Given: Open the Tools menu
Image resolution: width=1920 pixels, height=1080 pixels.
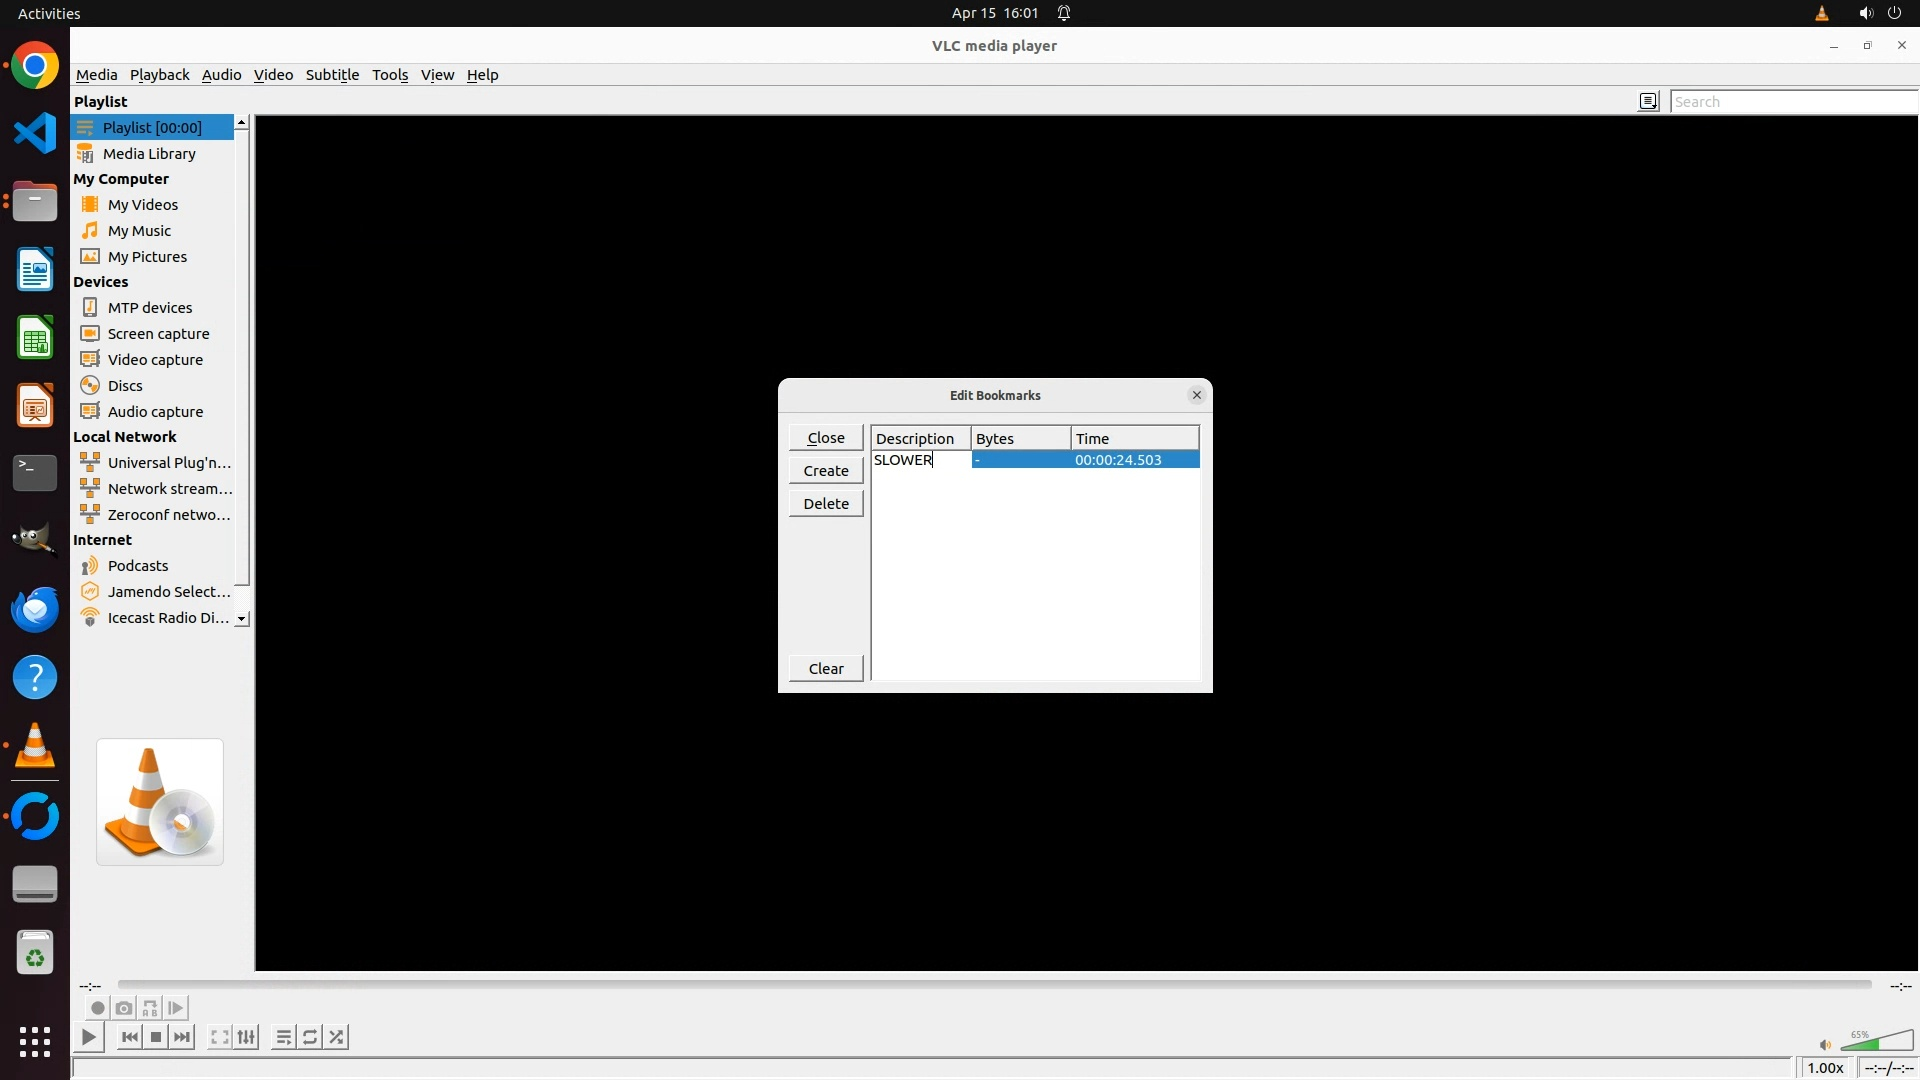Looking at the screenshot, I should pyautogui.click(x=389, y=75).
